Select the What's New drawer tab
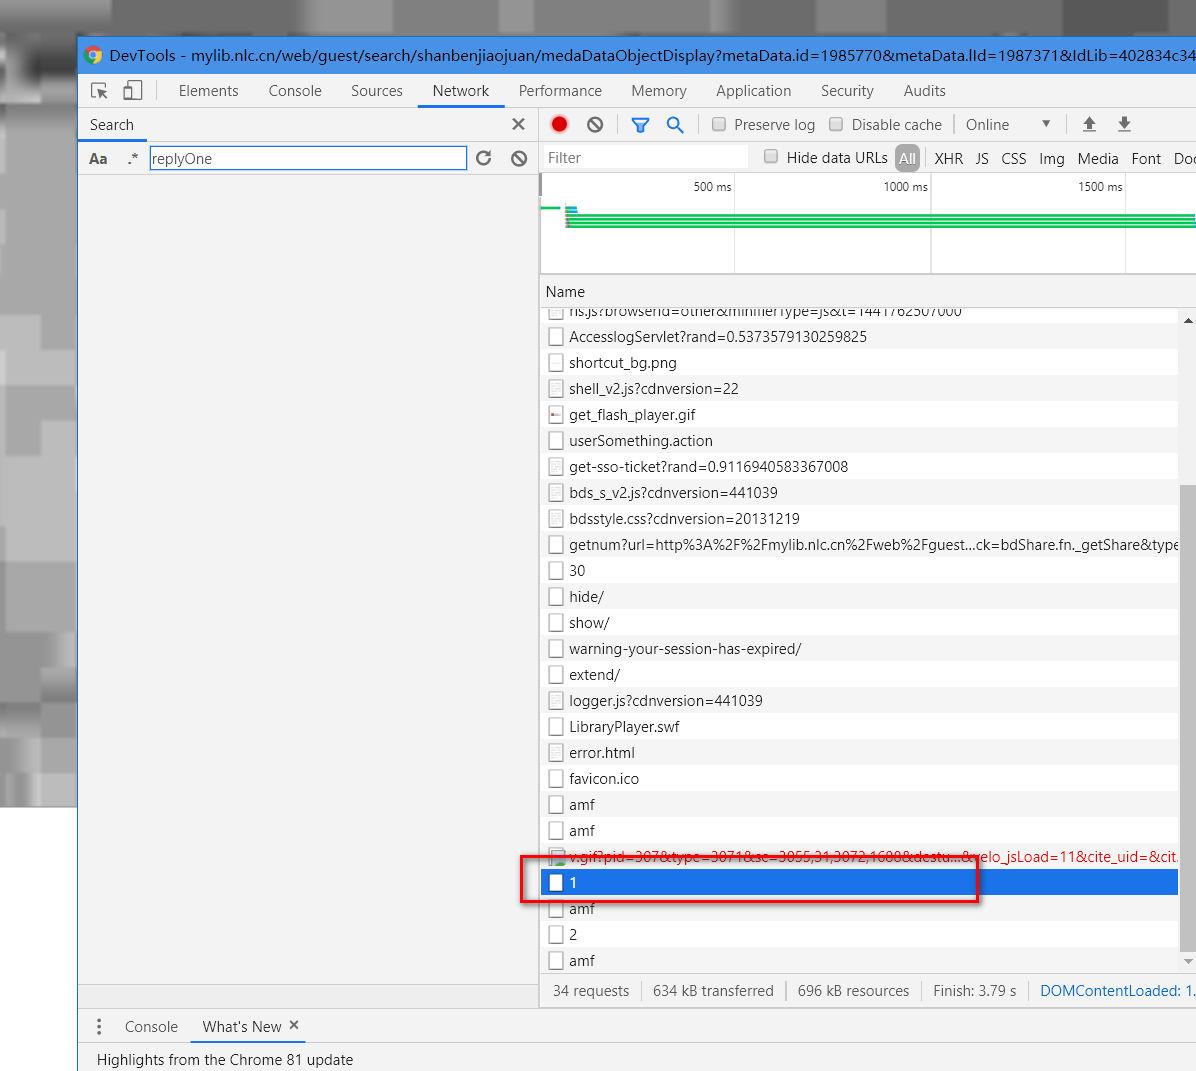 242,1027
